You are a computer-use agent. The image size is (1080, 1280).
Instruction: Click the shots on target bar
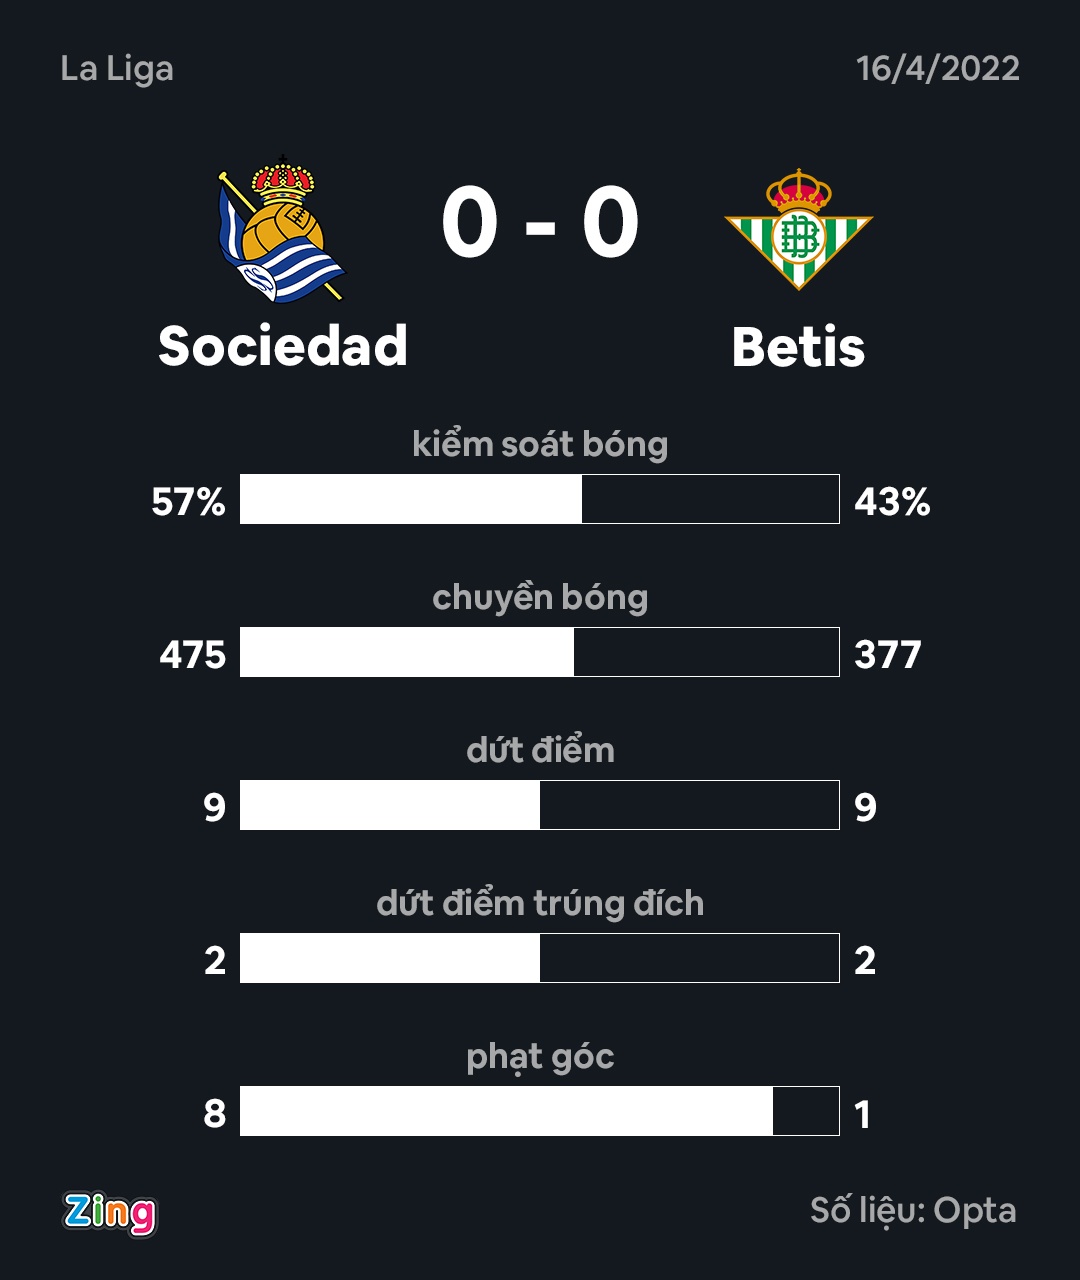click(539, 958)
